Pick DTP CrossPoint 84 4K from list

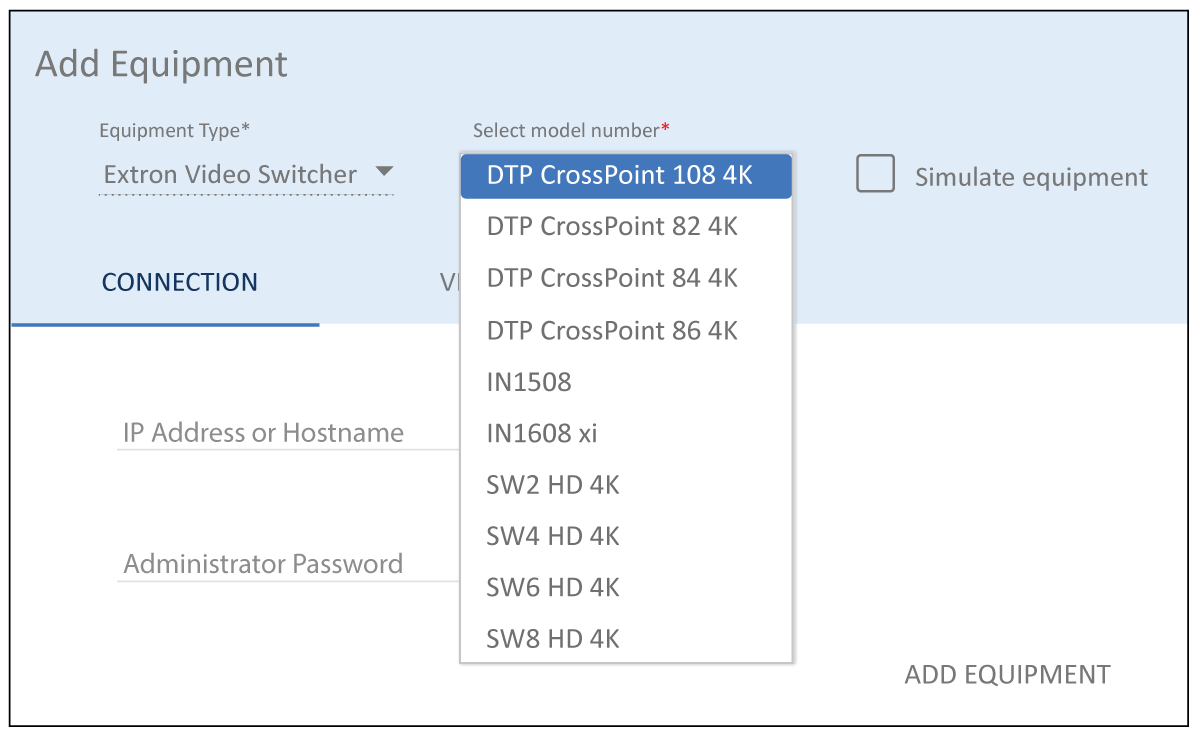625,278
